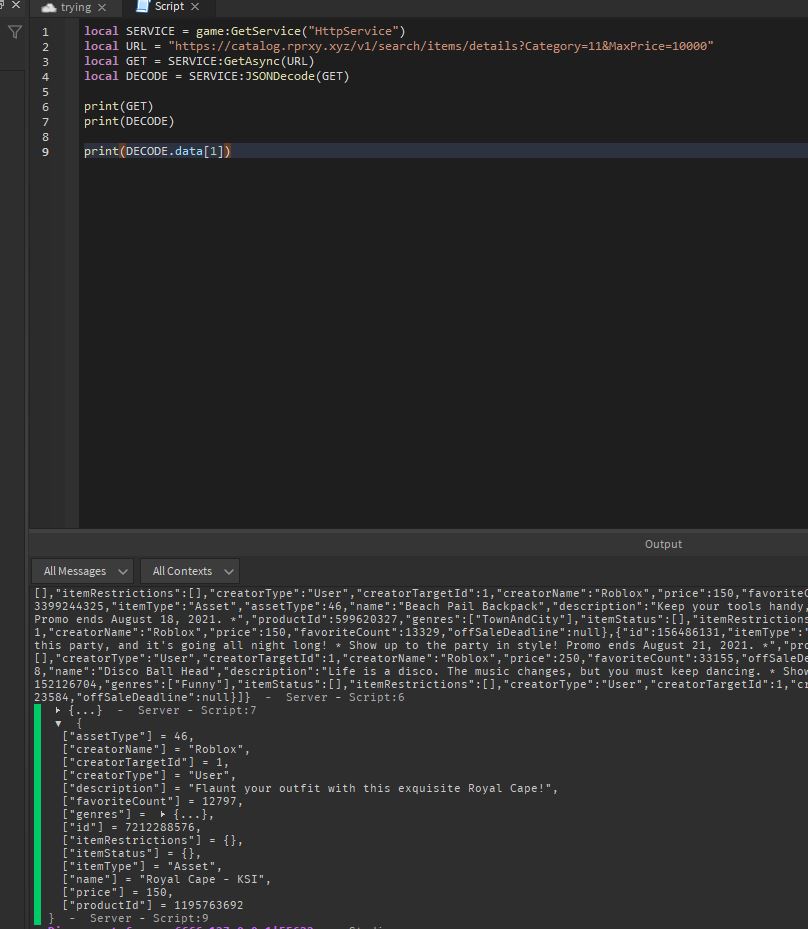Viewport: 808px width, 929px height.
Task: Click the ["productId"] = 1195763692 row
Action: 153,905
